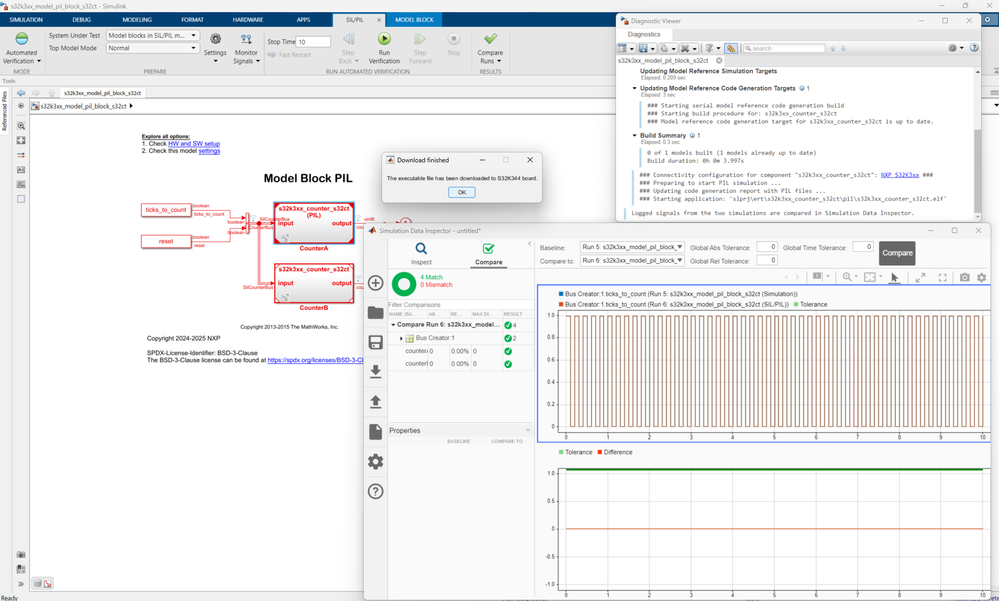Click the snapshot camera icon in Data Inspector
Viewport: 999px width, 601px height.
pos(964,277)
